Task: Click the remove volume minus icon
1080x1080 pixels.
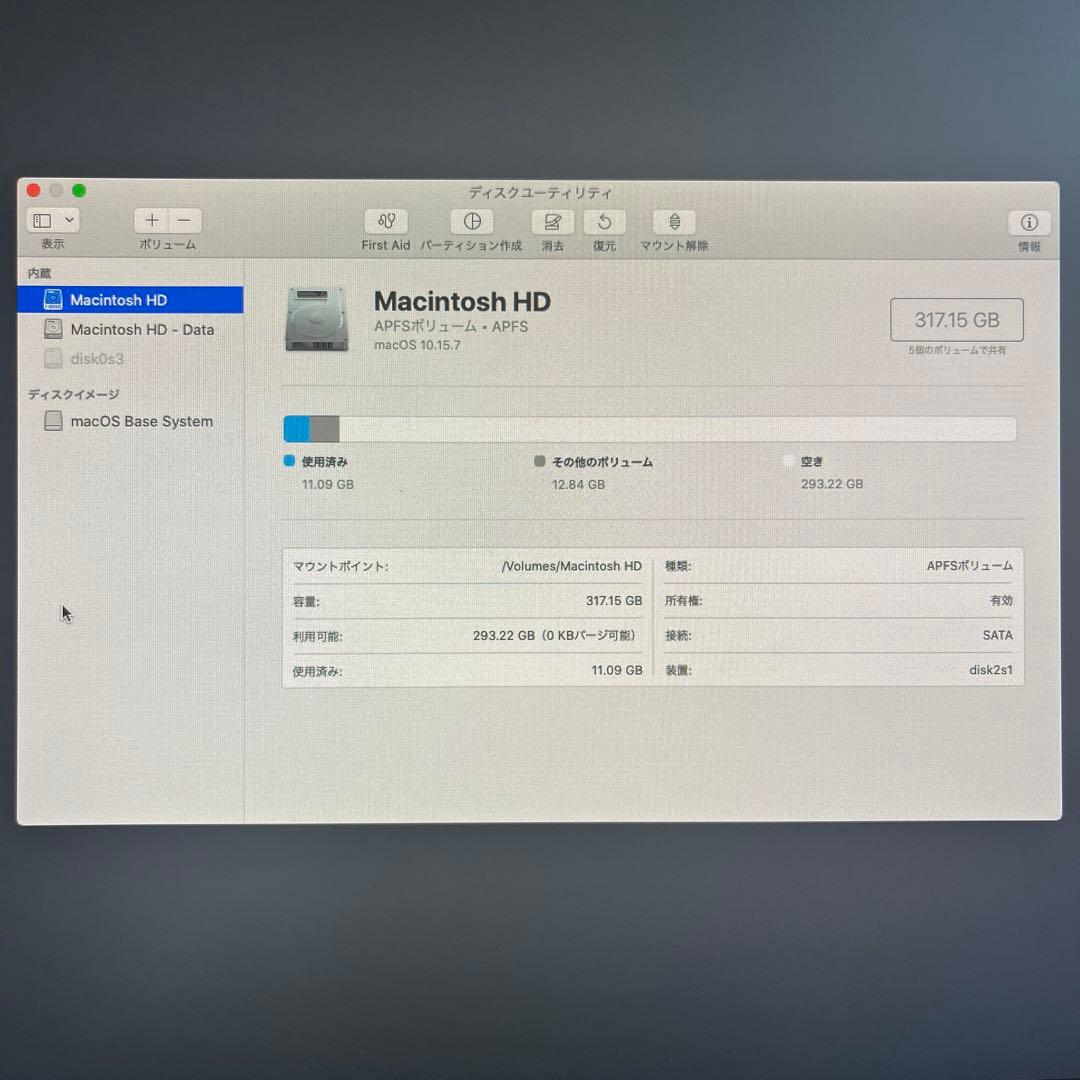Action: tap(185, 220)
